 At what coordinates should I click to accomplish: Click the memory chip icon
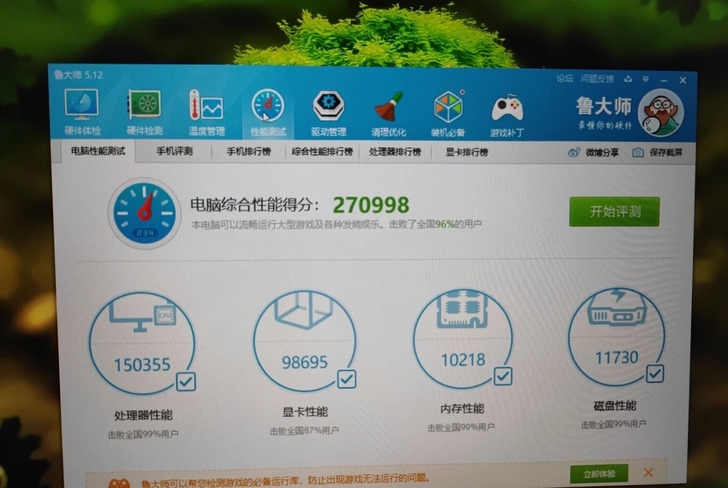462,309
